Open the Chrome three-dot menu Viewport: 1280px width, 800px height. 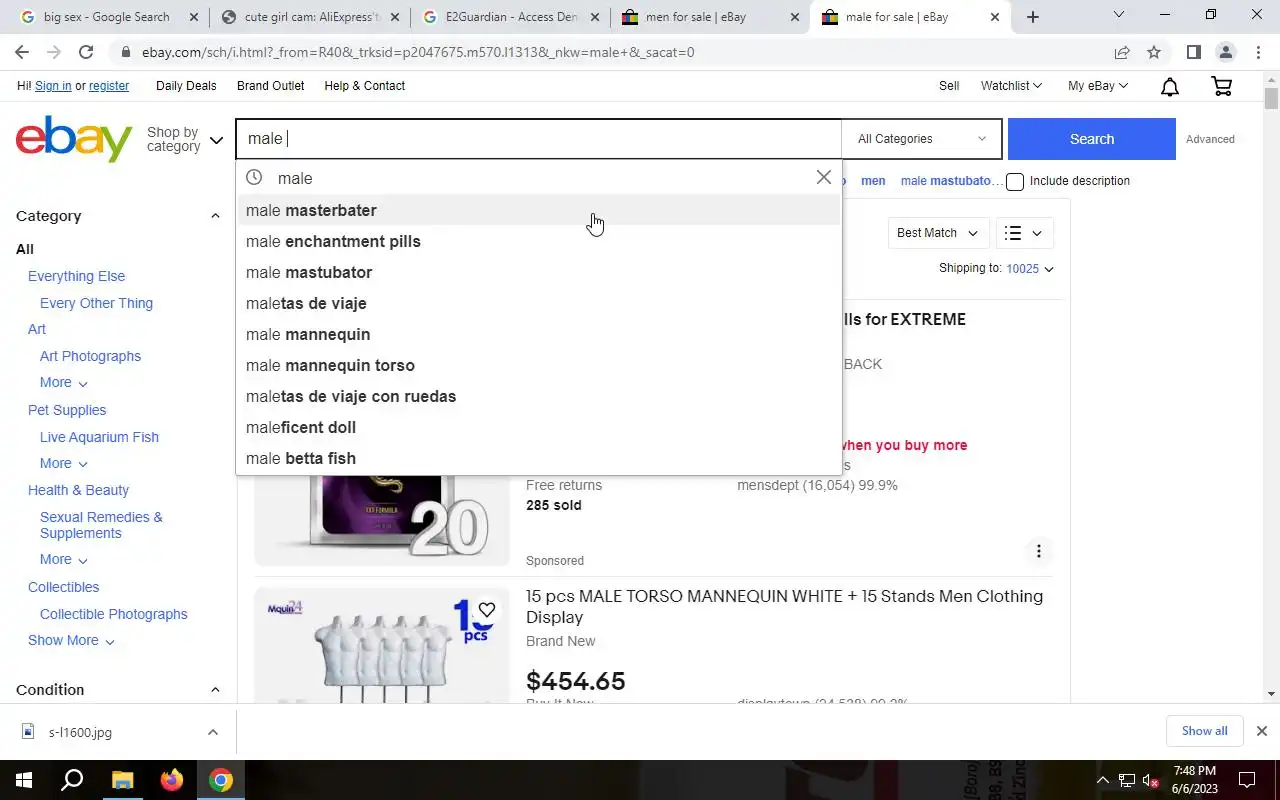[1257, 52]
